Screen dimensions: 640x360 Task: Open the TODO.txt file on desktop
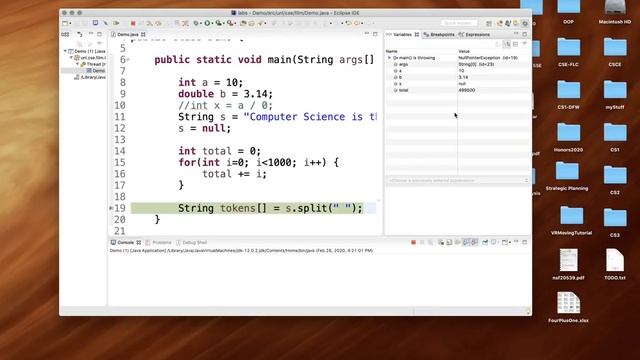(x=615, y=264)
